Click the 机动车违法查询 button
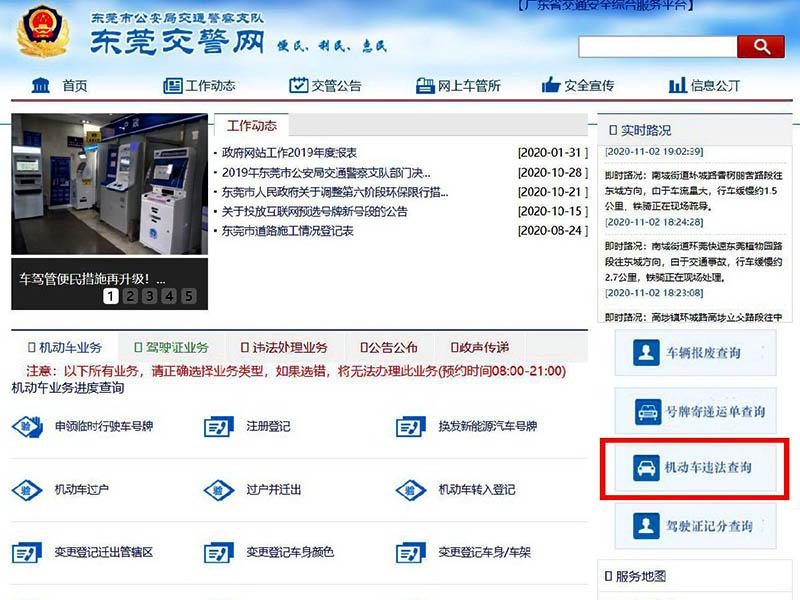This screenshot has height=600, width=800. tap(693, 467)
